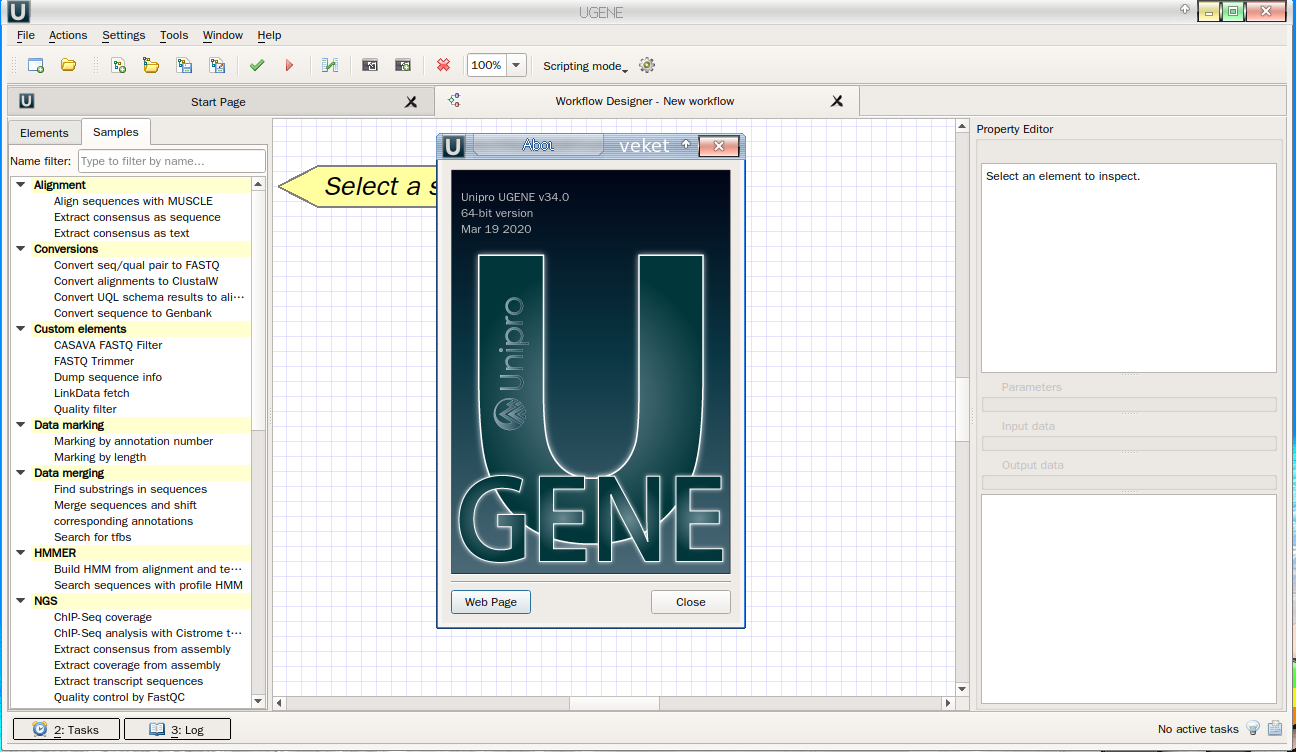This screenshot has width=1296, height=752.
Task: Select CASAVA FASTQ Filter sample
Action: (108, 345)
